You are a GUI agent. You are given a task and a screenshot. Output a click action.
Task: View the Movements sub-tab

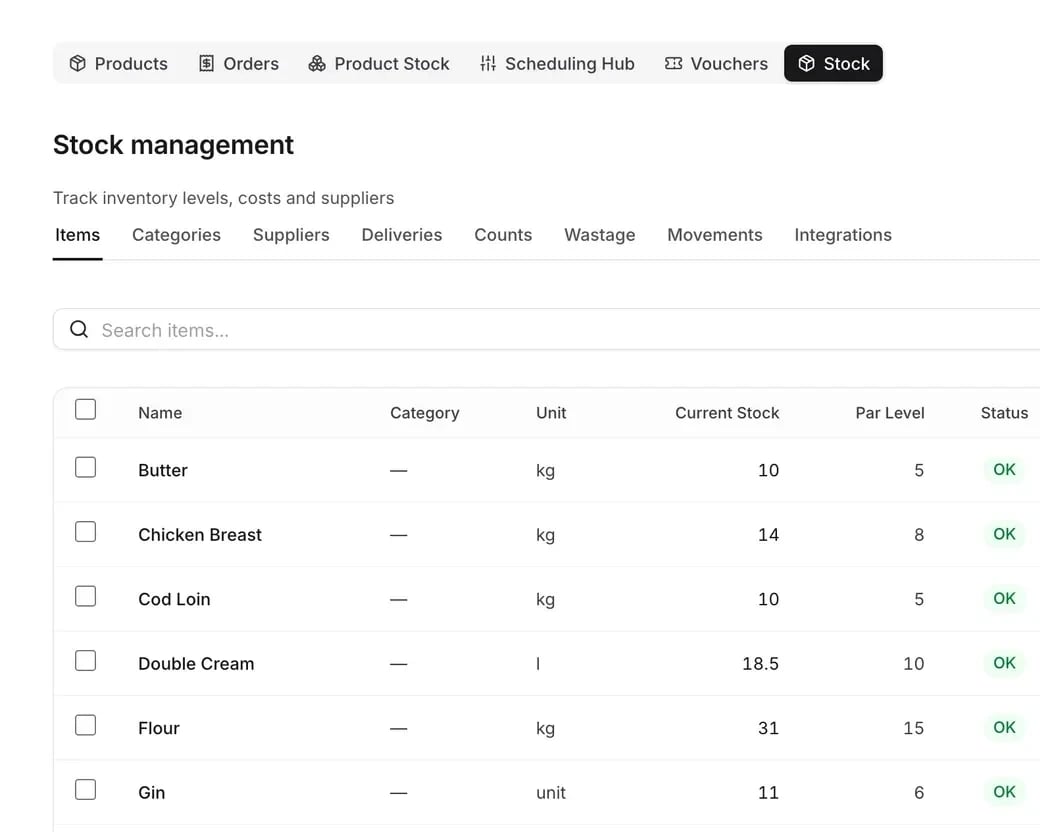[715, 235]
